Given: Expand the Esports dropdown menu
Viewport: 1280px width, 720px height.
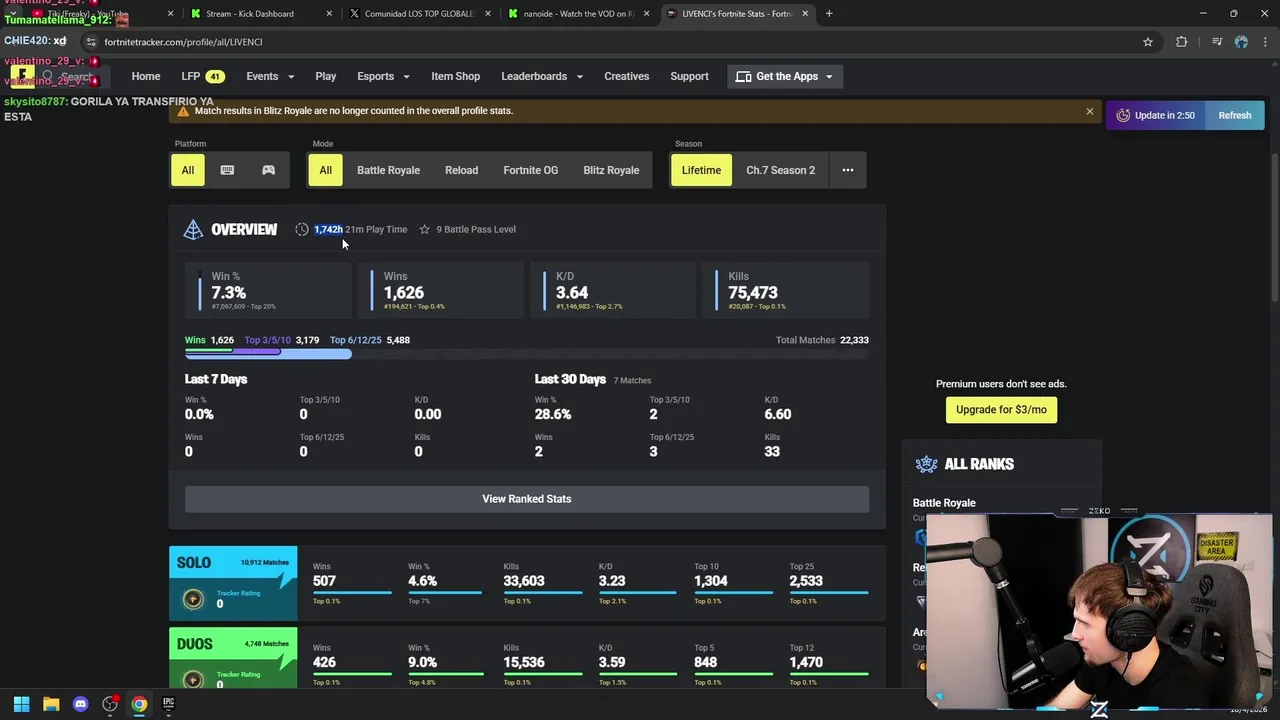Looking at the screenshot, I should tap(383, 76).
